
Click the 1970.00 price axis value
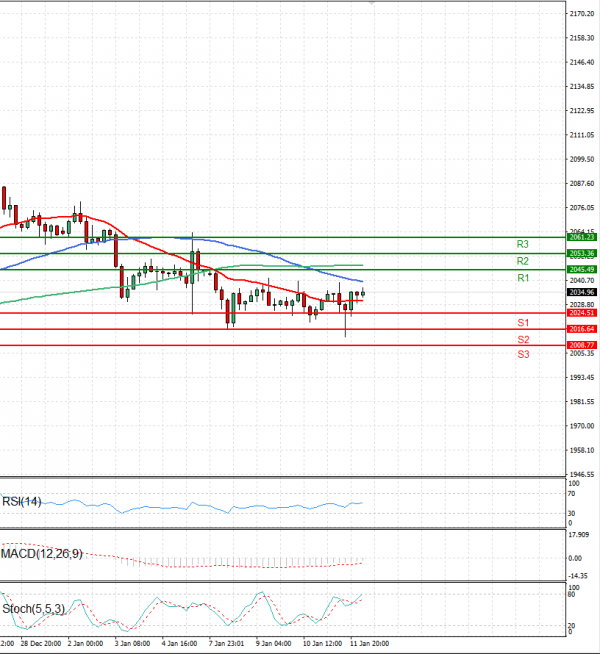(582, 426)
